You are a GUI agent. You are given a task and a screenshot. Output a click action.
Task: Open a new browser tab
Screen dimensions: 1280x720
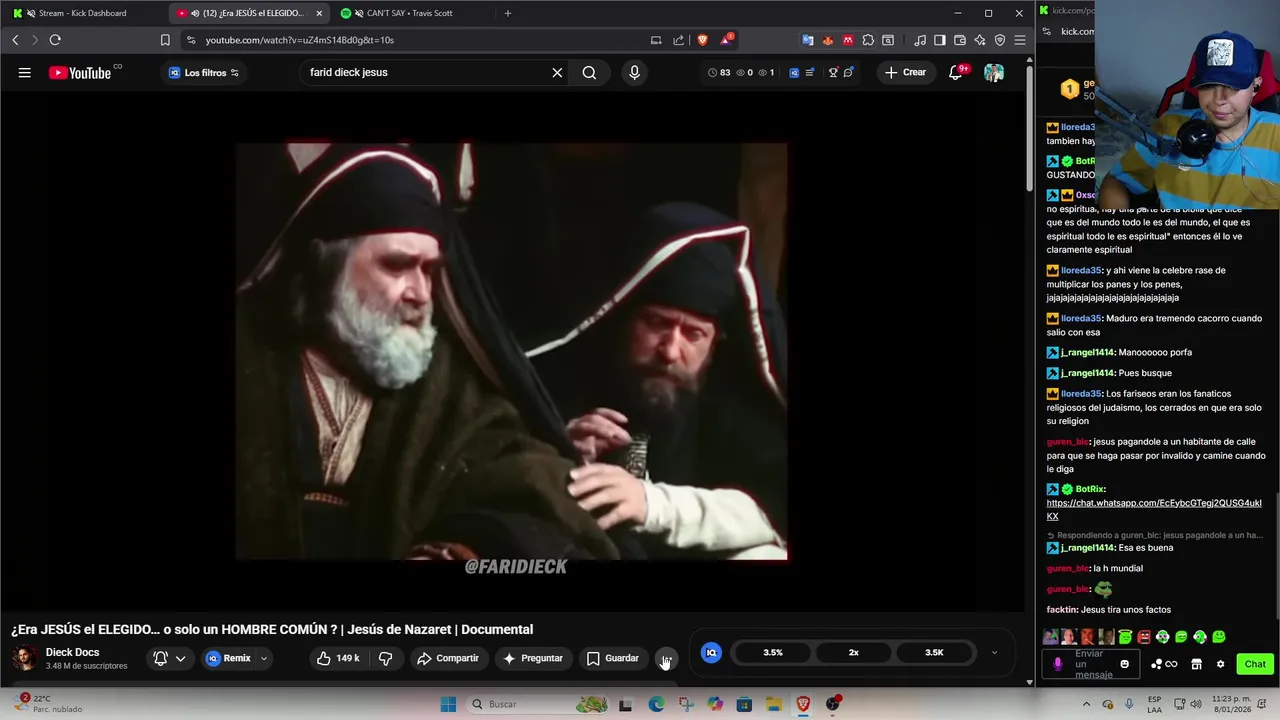(x=507, y=13)
